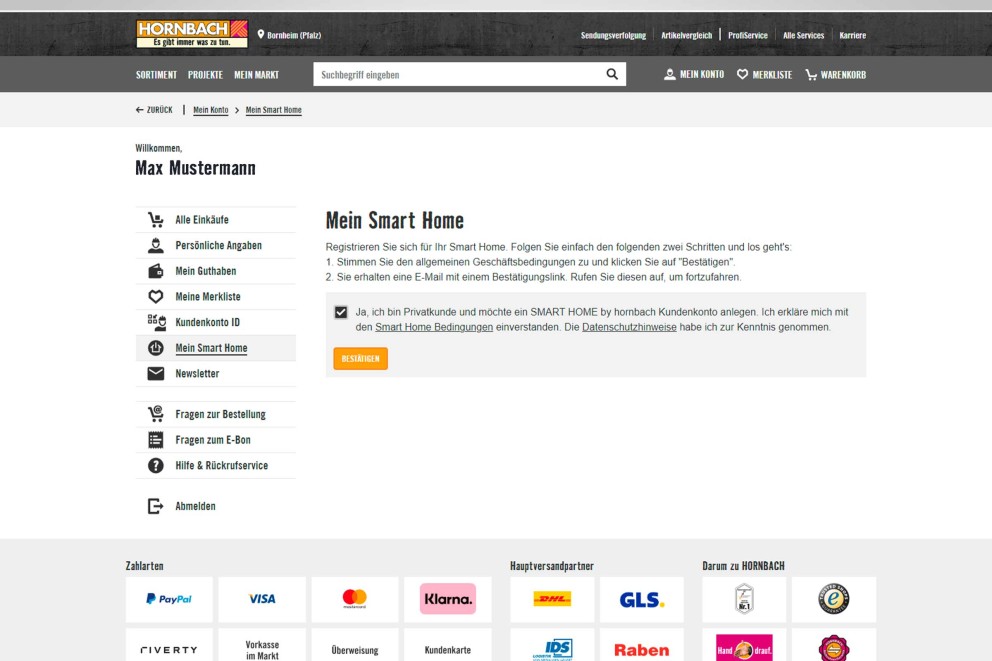
Task: Uncheck the Smart Home Privatkunde consent checkbox
Action: pyautogui.click(x=341, y=312)
